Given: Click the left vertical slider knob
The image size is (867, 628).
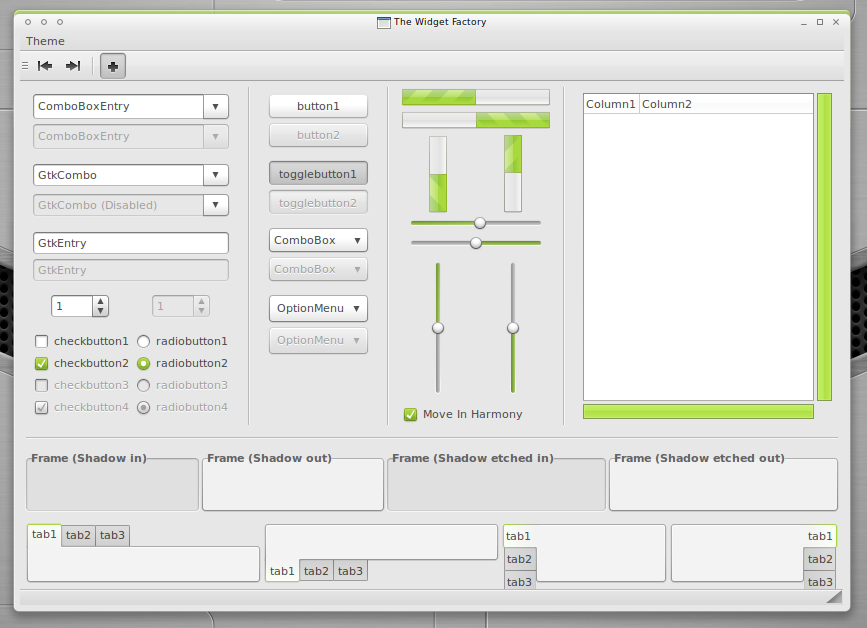Looking at the screenshot, I should coord(438,328).
